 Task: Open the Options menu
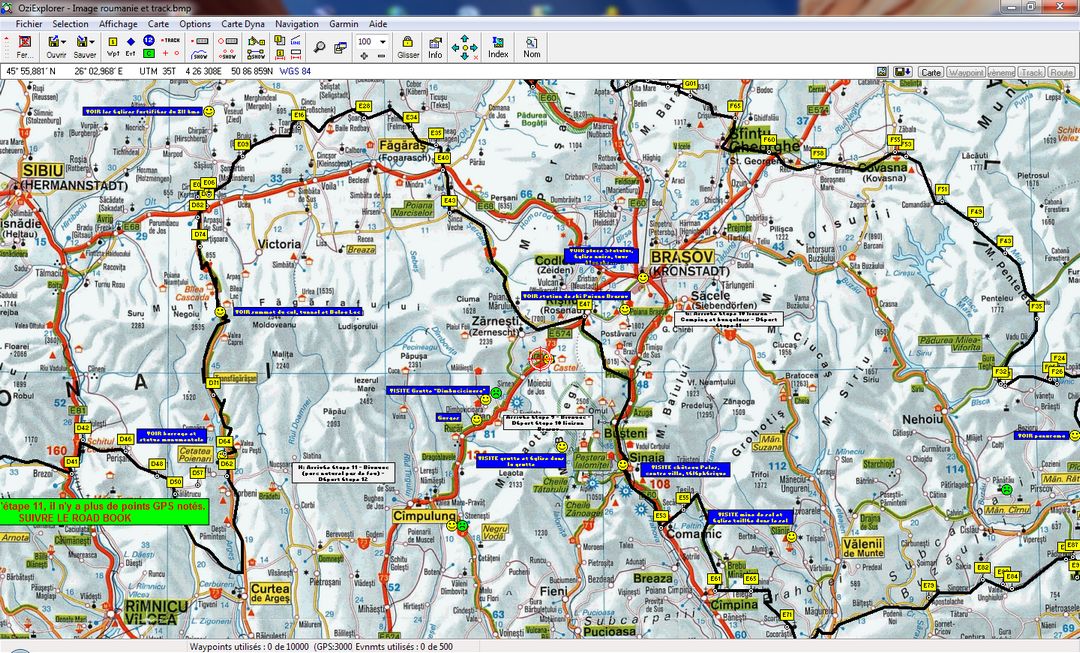point(195,23)
